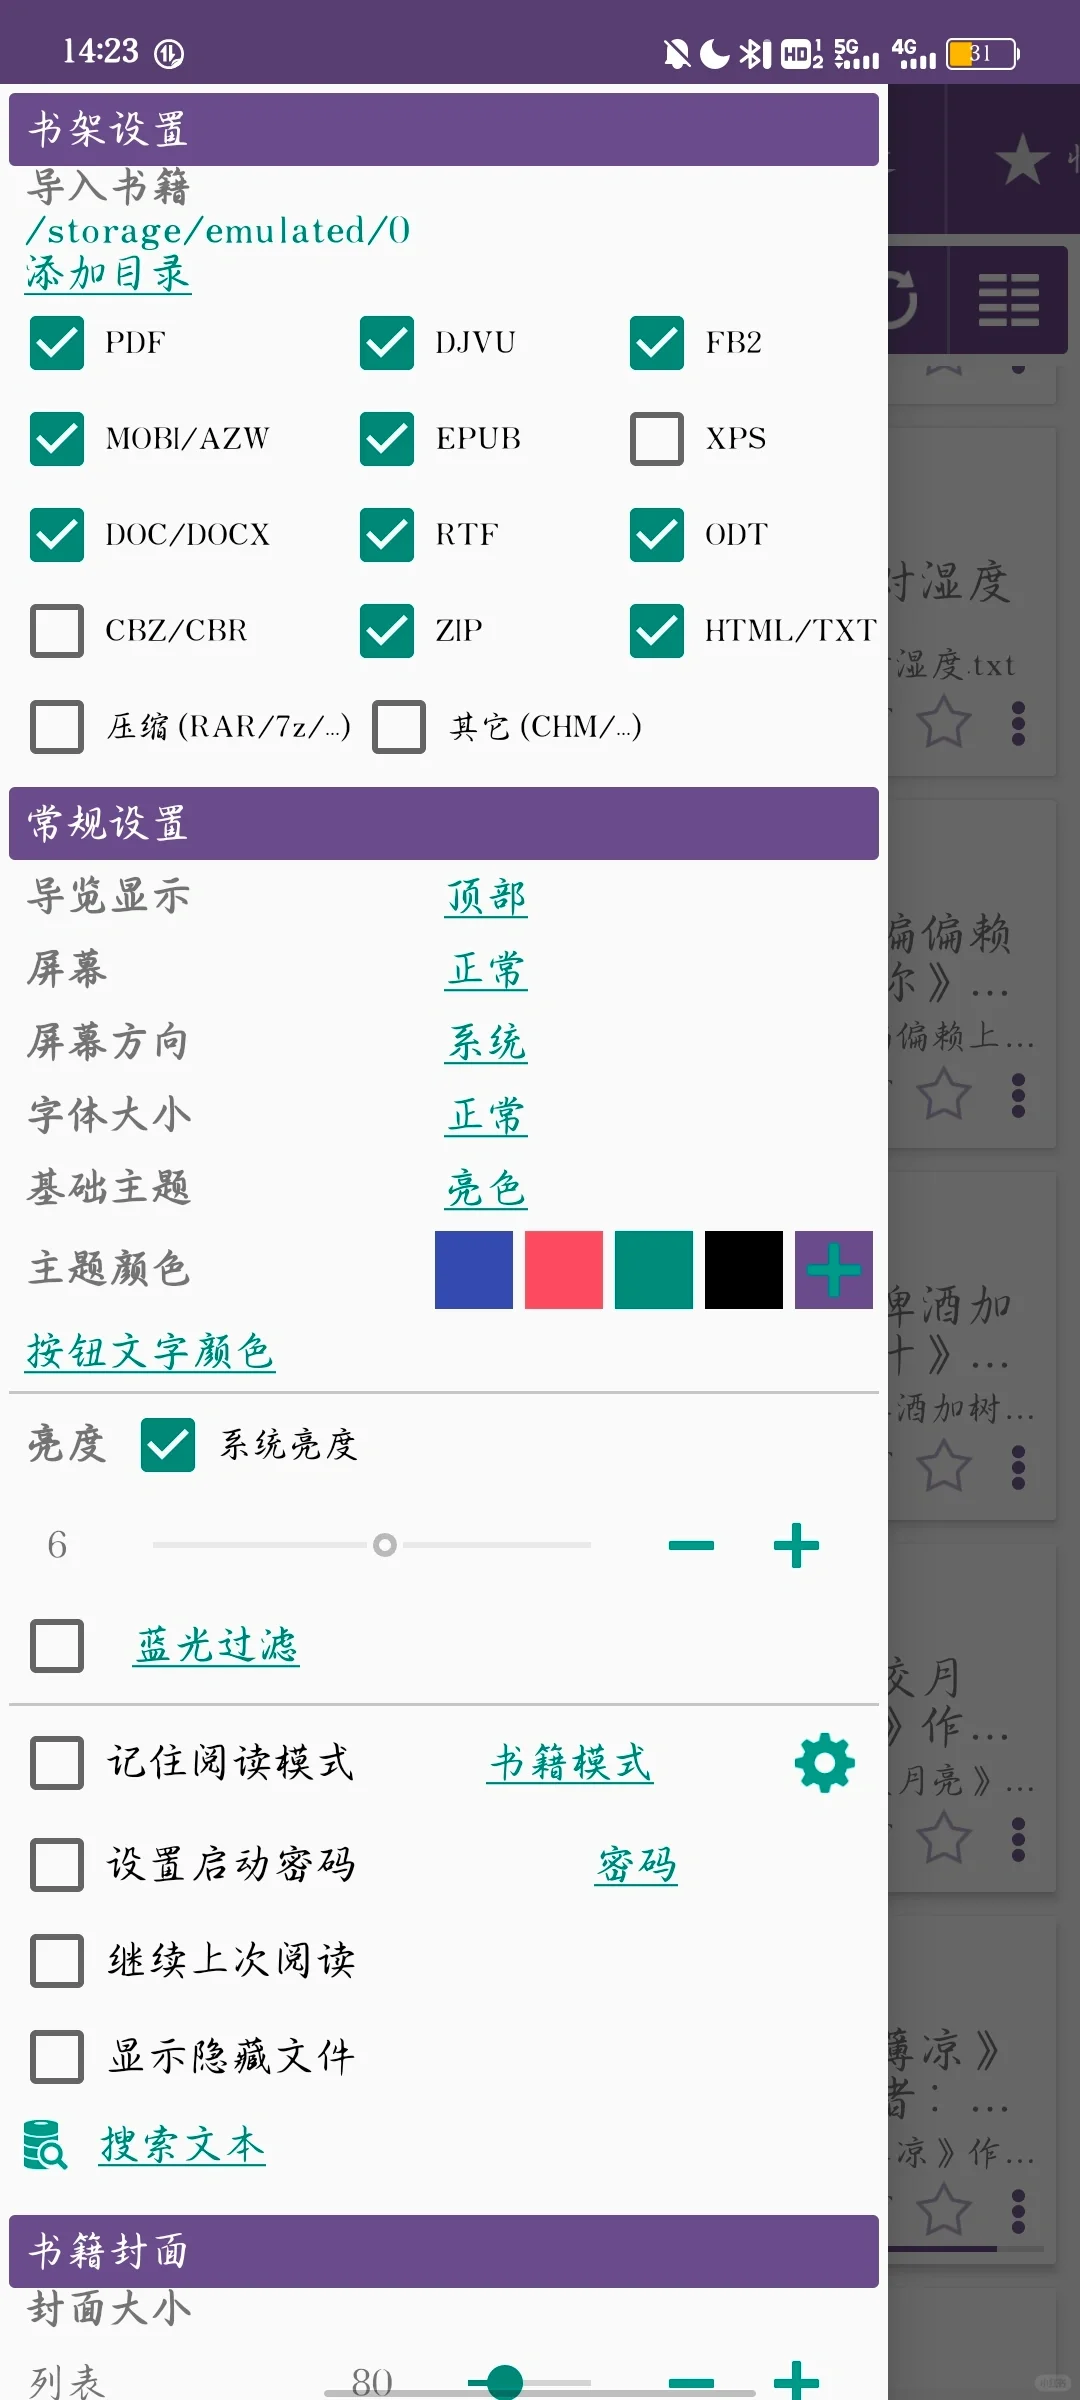This screenshot has height=2400, width=1080.
Task: Change 屏幕方向 setting from 系统
Action: (x=486, y=1043)
